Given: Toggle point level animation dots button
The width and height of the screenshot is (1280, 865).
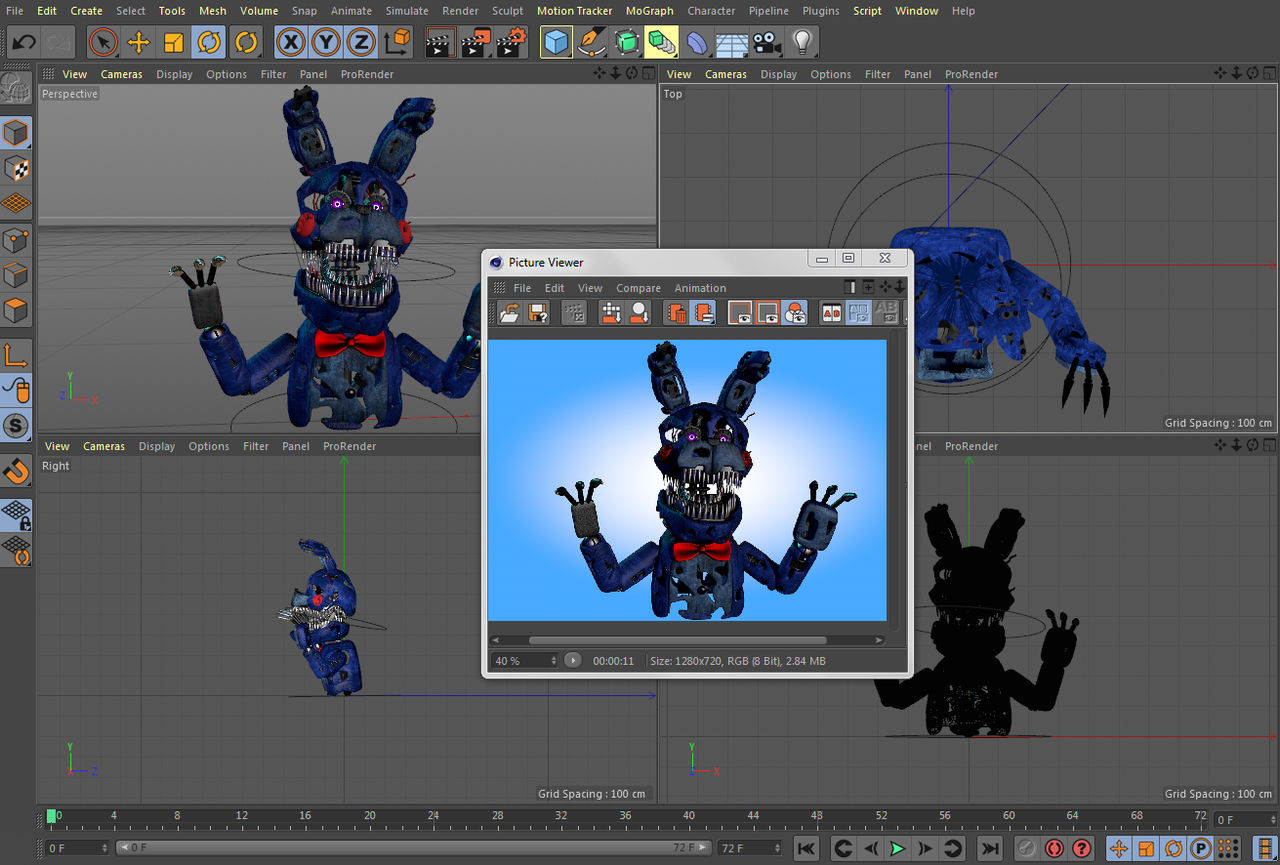Looking at the screenshot, I should coord(1227,849).
